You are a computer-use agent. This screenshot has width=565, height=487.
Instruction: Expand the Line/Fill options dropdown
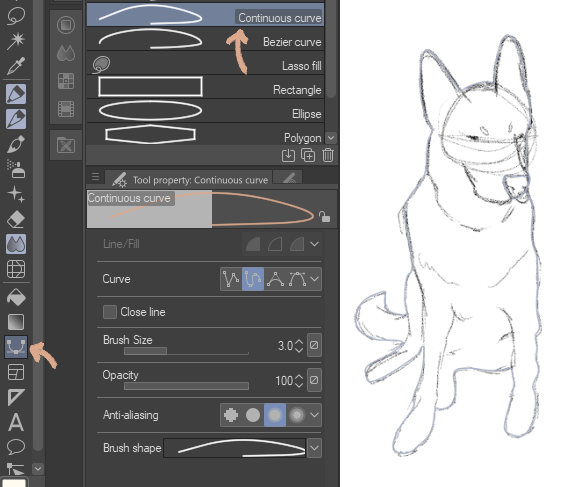coord(315,244)
